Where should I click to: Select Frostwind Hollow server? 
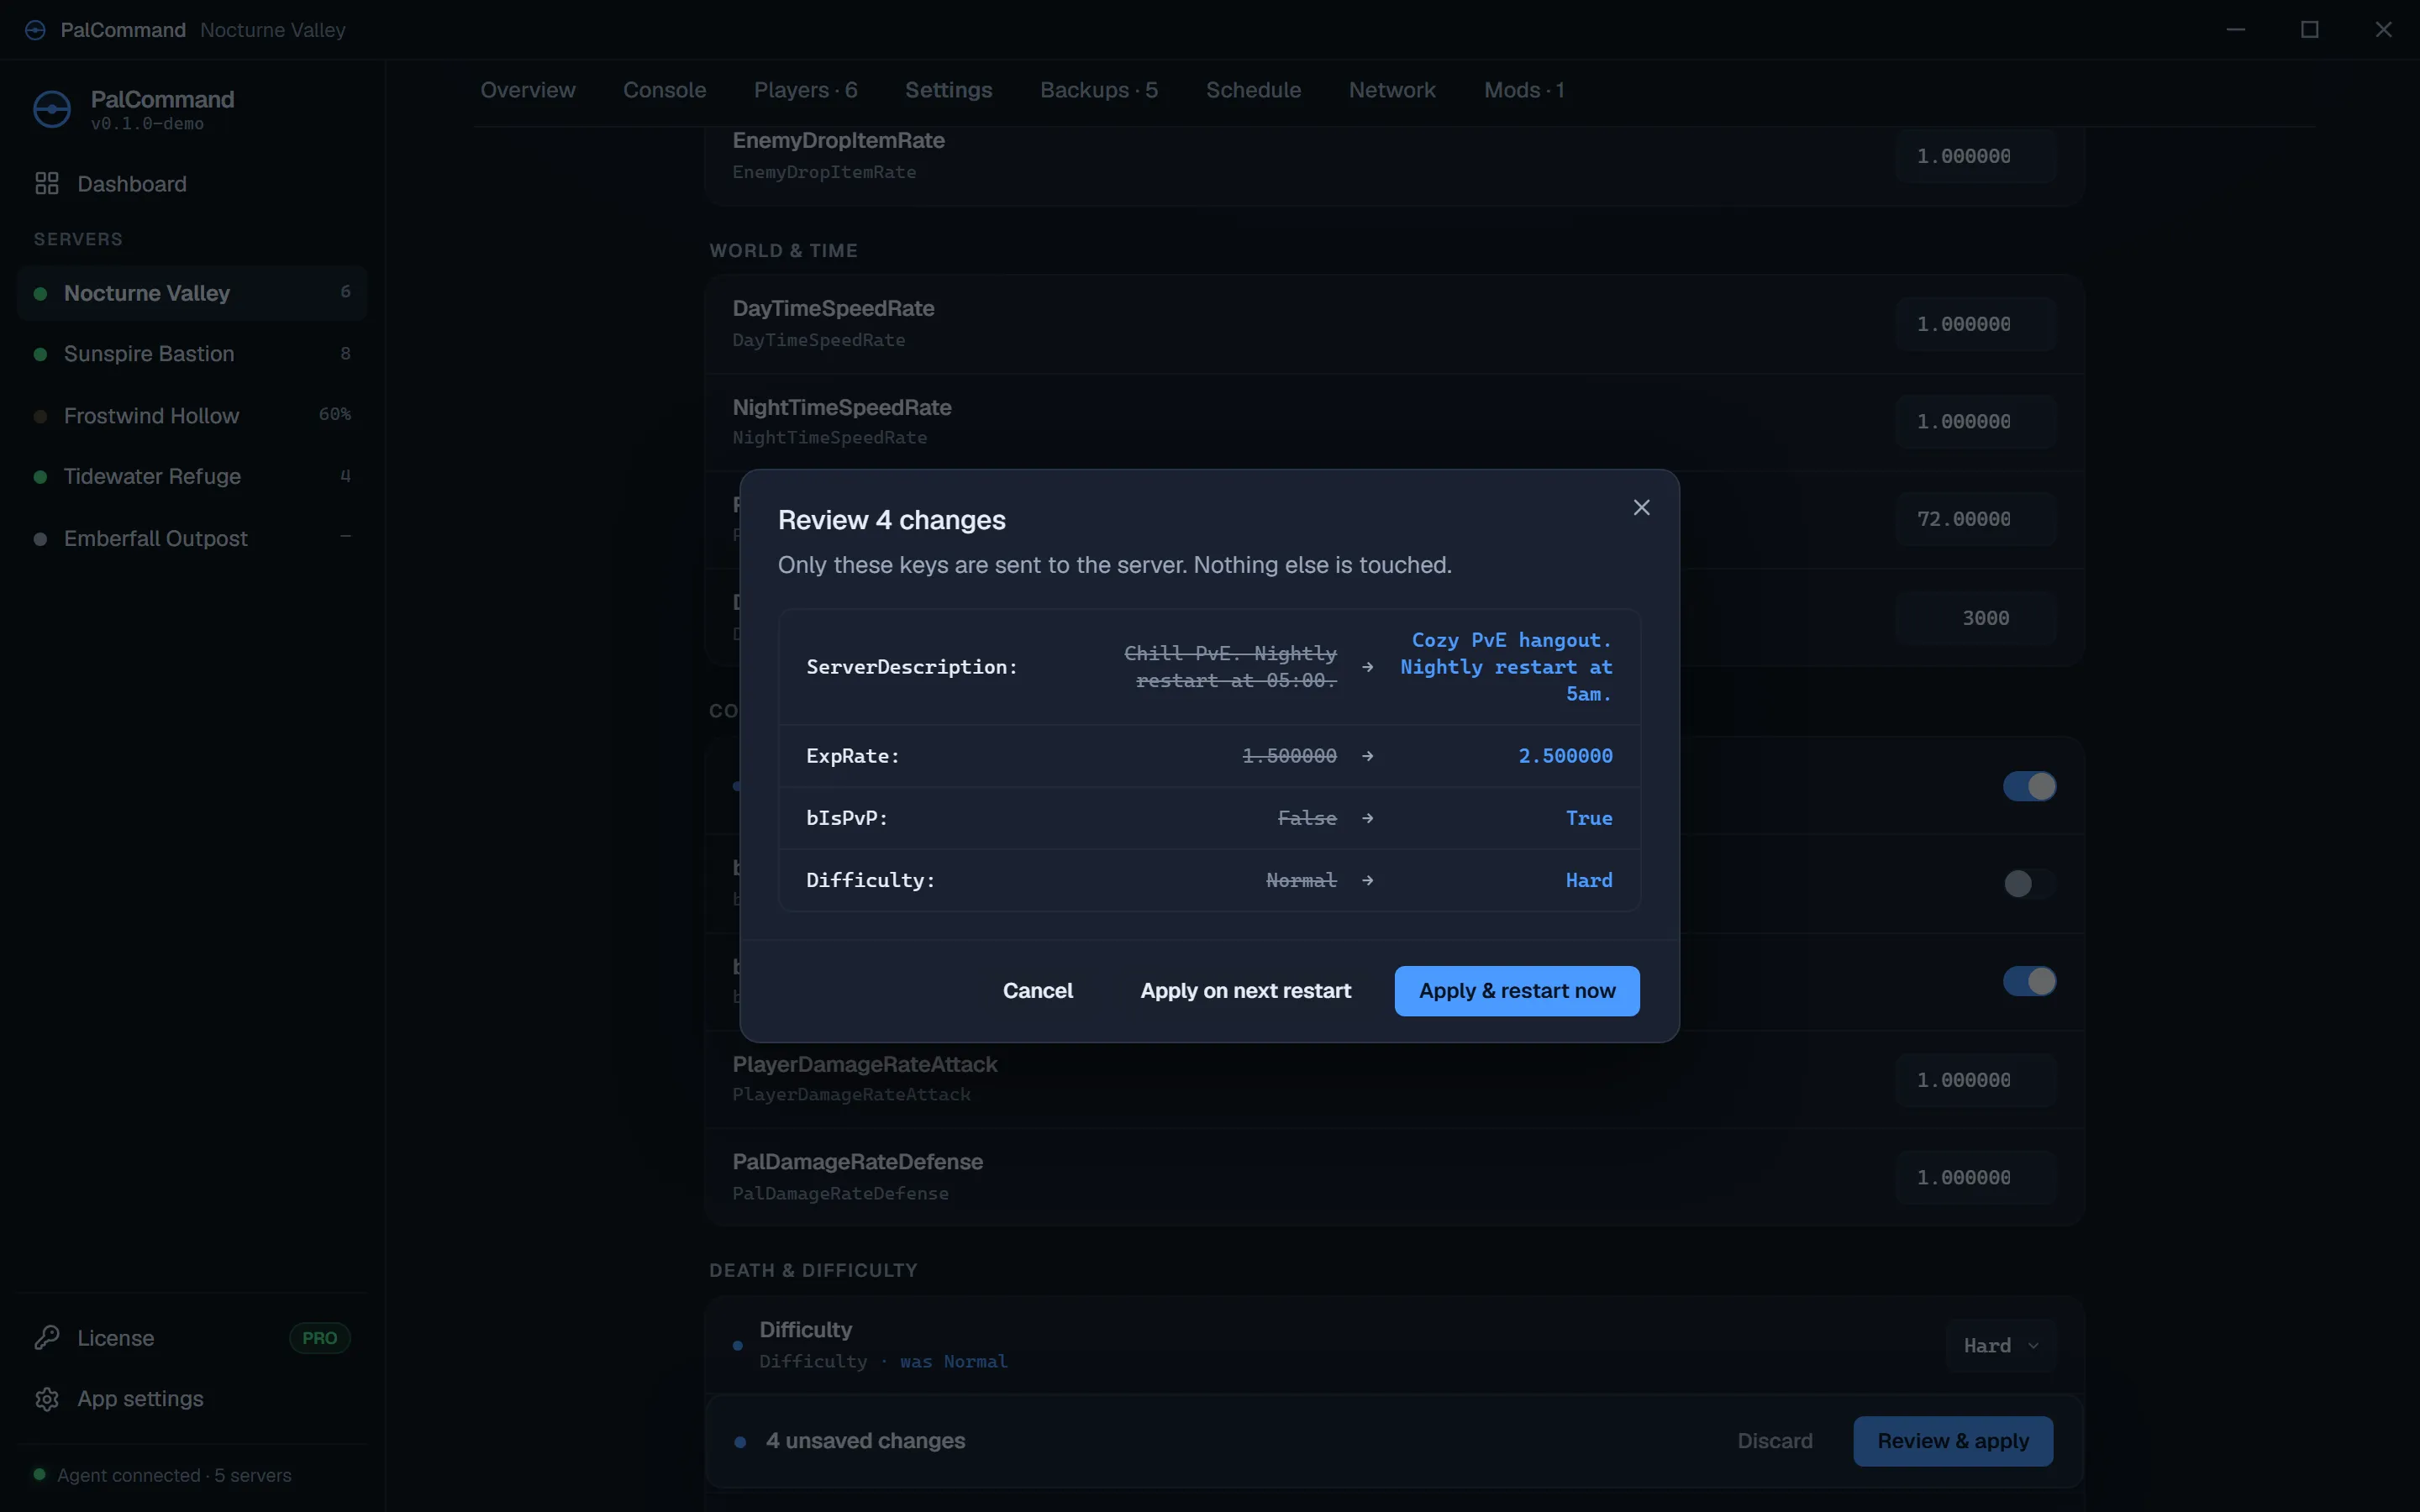[x=191, y=415]
